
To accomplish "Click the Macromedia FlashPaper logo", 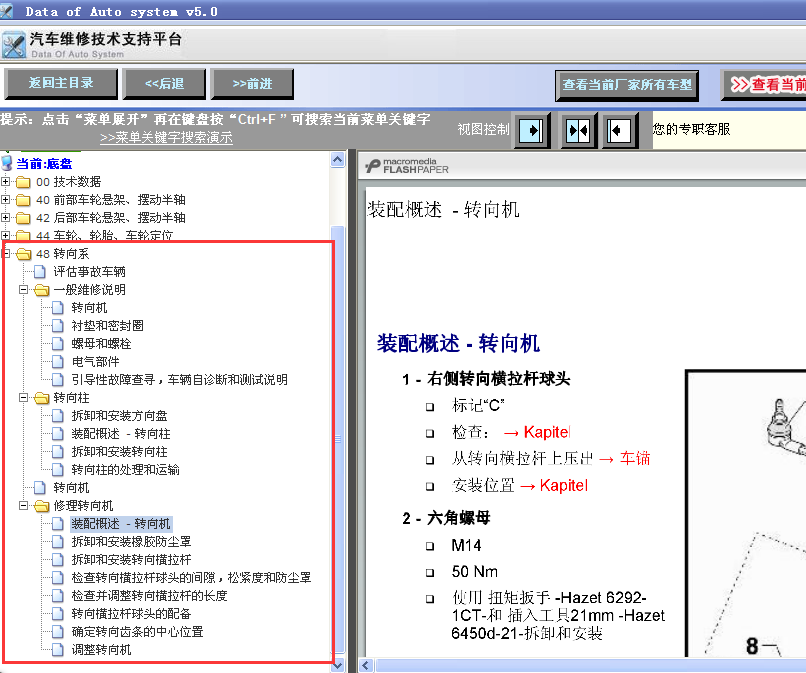I will coord(407,166).
